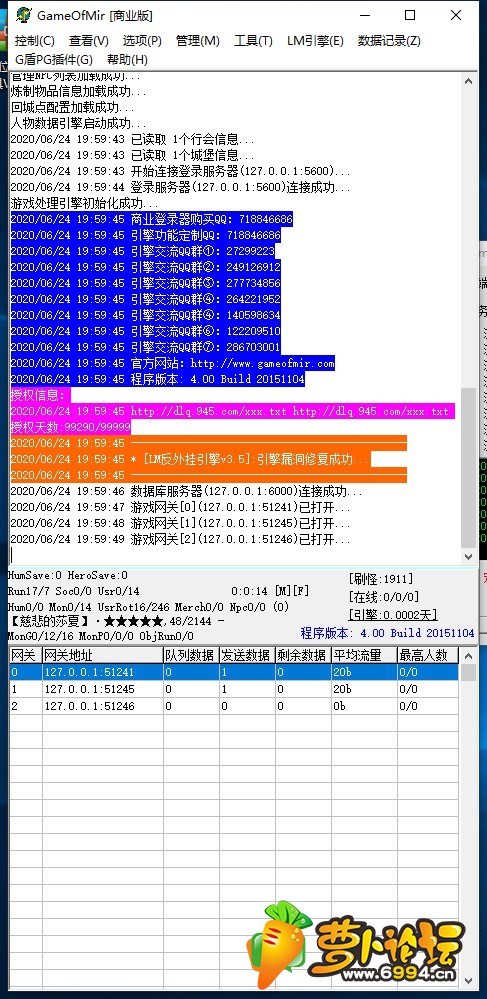The width and height of the screenshot is (487, 999).
Task: Click the 平均流量 column header
Action: (x=363, y=655)
